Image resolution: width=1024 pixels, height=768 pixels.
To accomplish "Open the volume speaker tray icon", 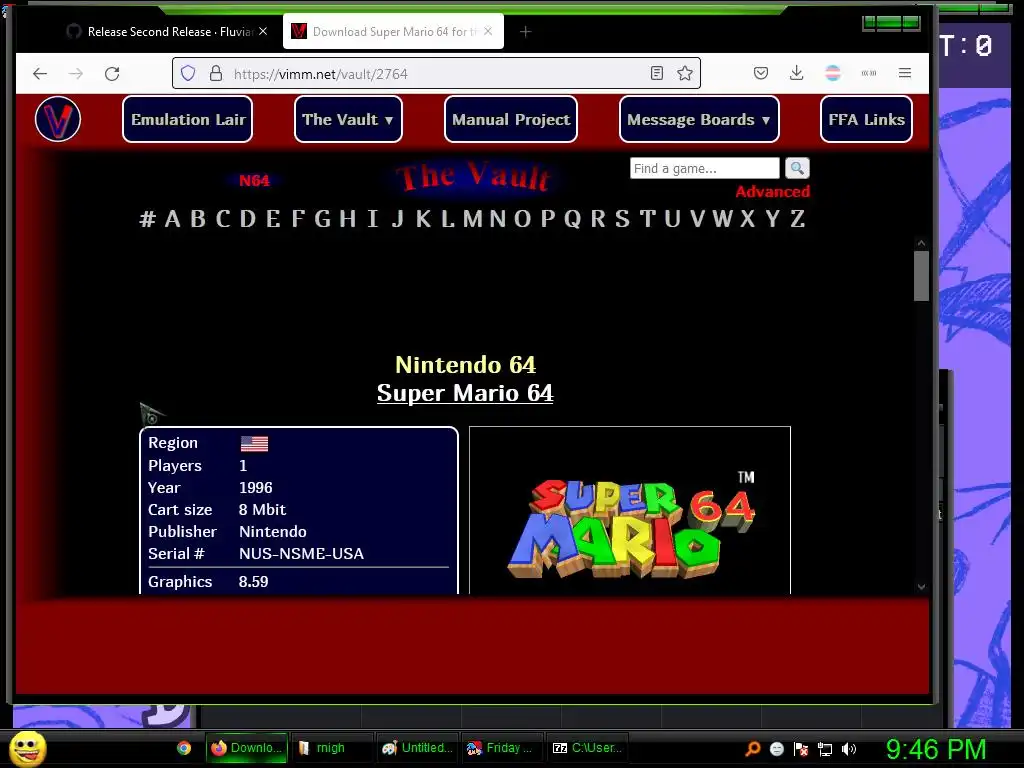I will [848, 748].
